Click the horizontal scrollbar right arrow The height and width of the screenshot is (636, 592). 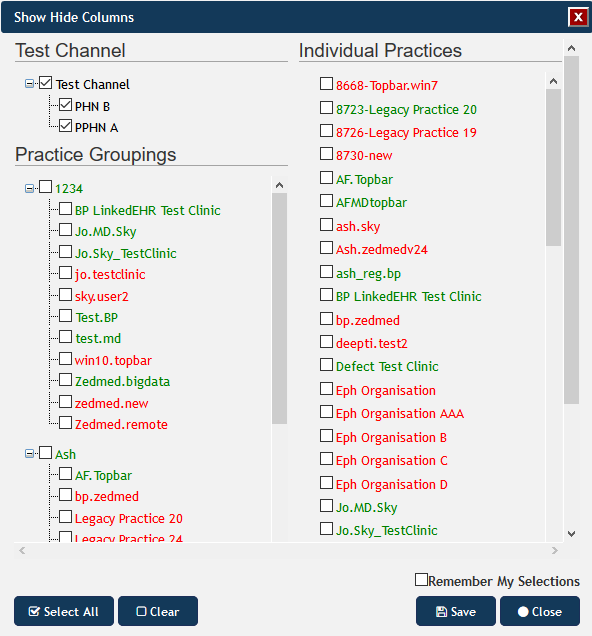[555, 550]
